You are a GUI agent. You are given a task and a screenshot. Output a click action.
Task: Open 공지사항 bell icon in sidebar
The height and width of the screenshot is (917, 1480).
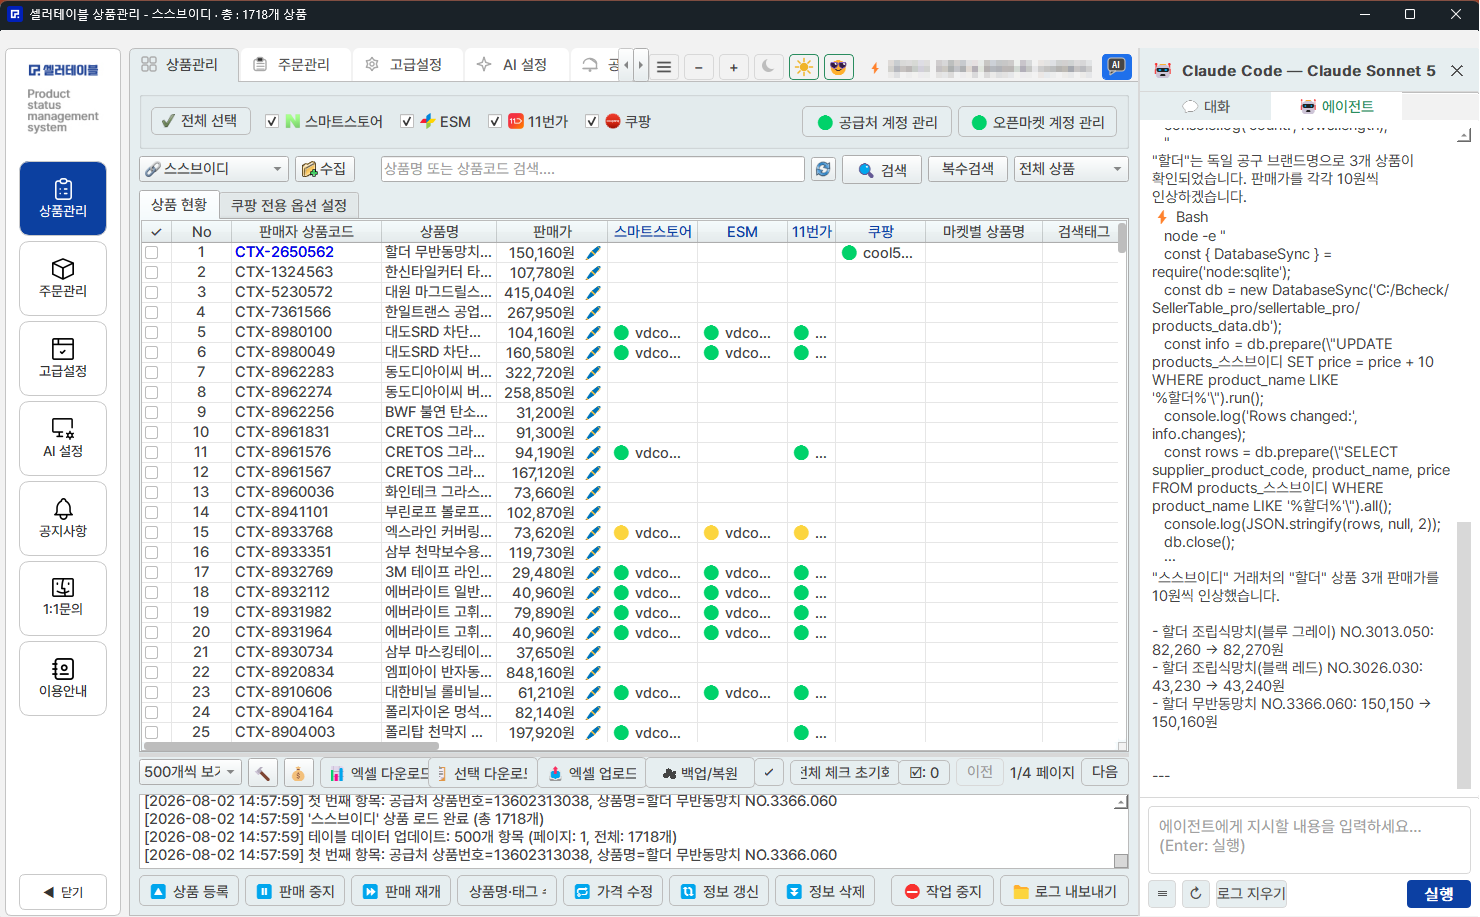point(63,518)
